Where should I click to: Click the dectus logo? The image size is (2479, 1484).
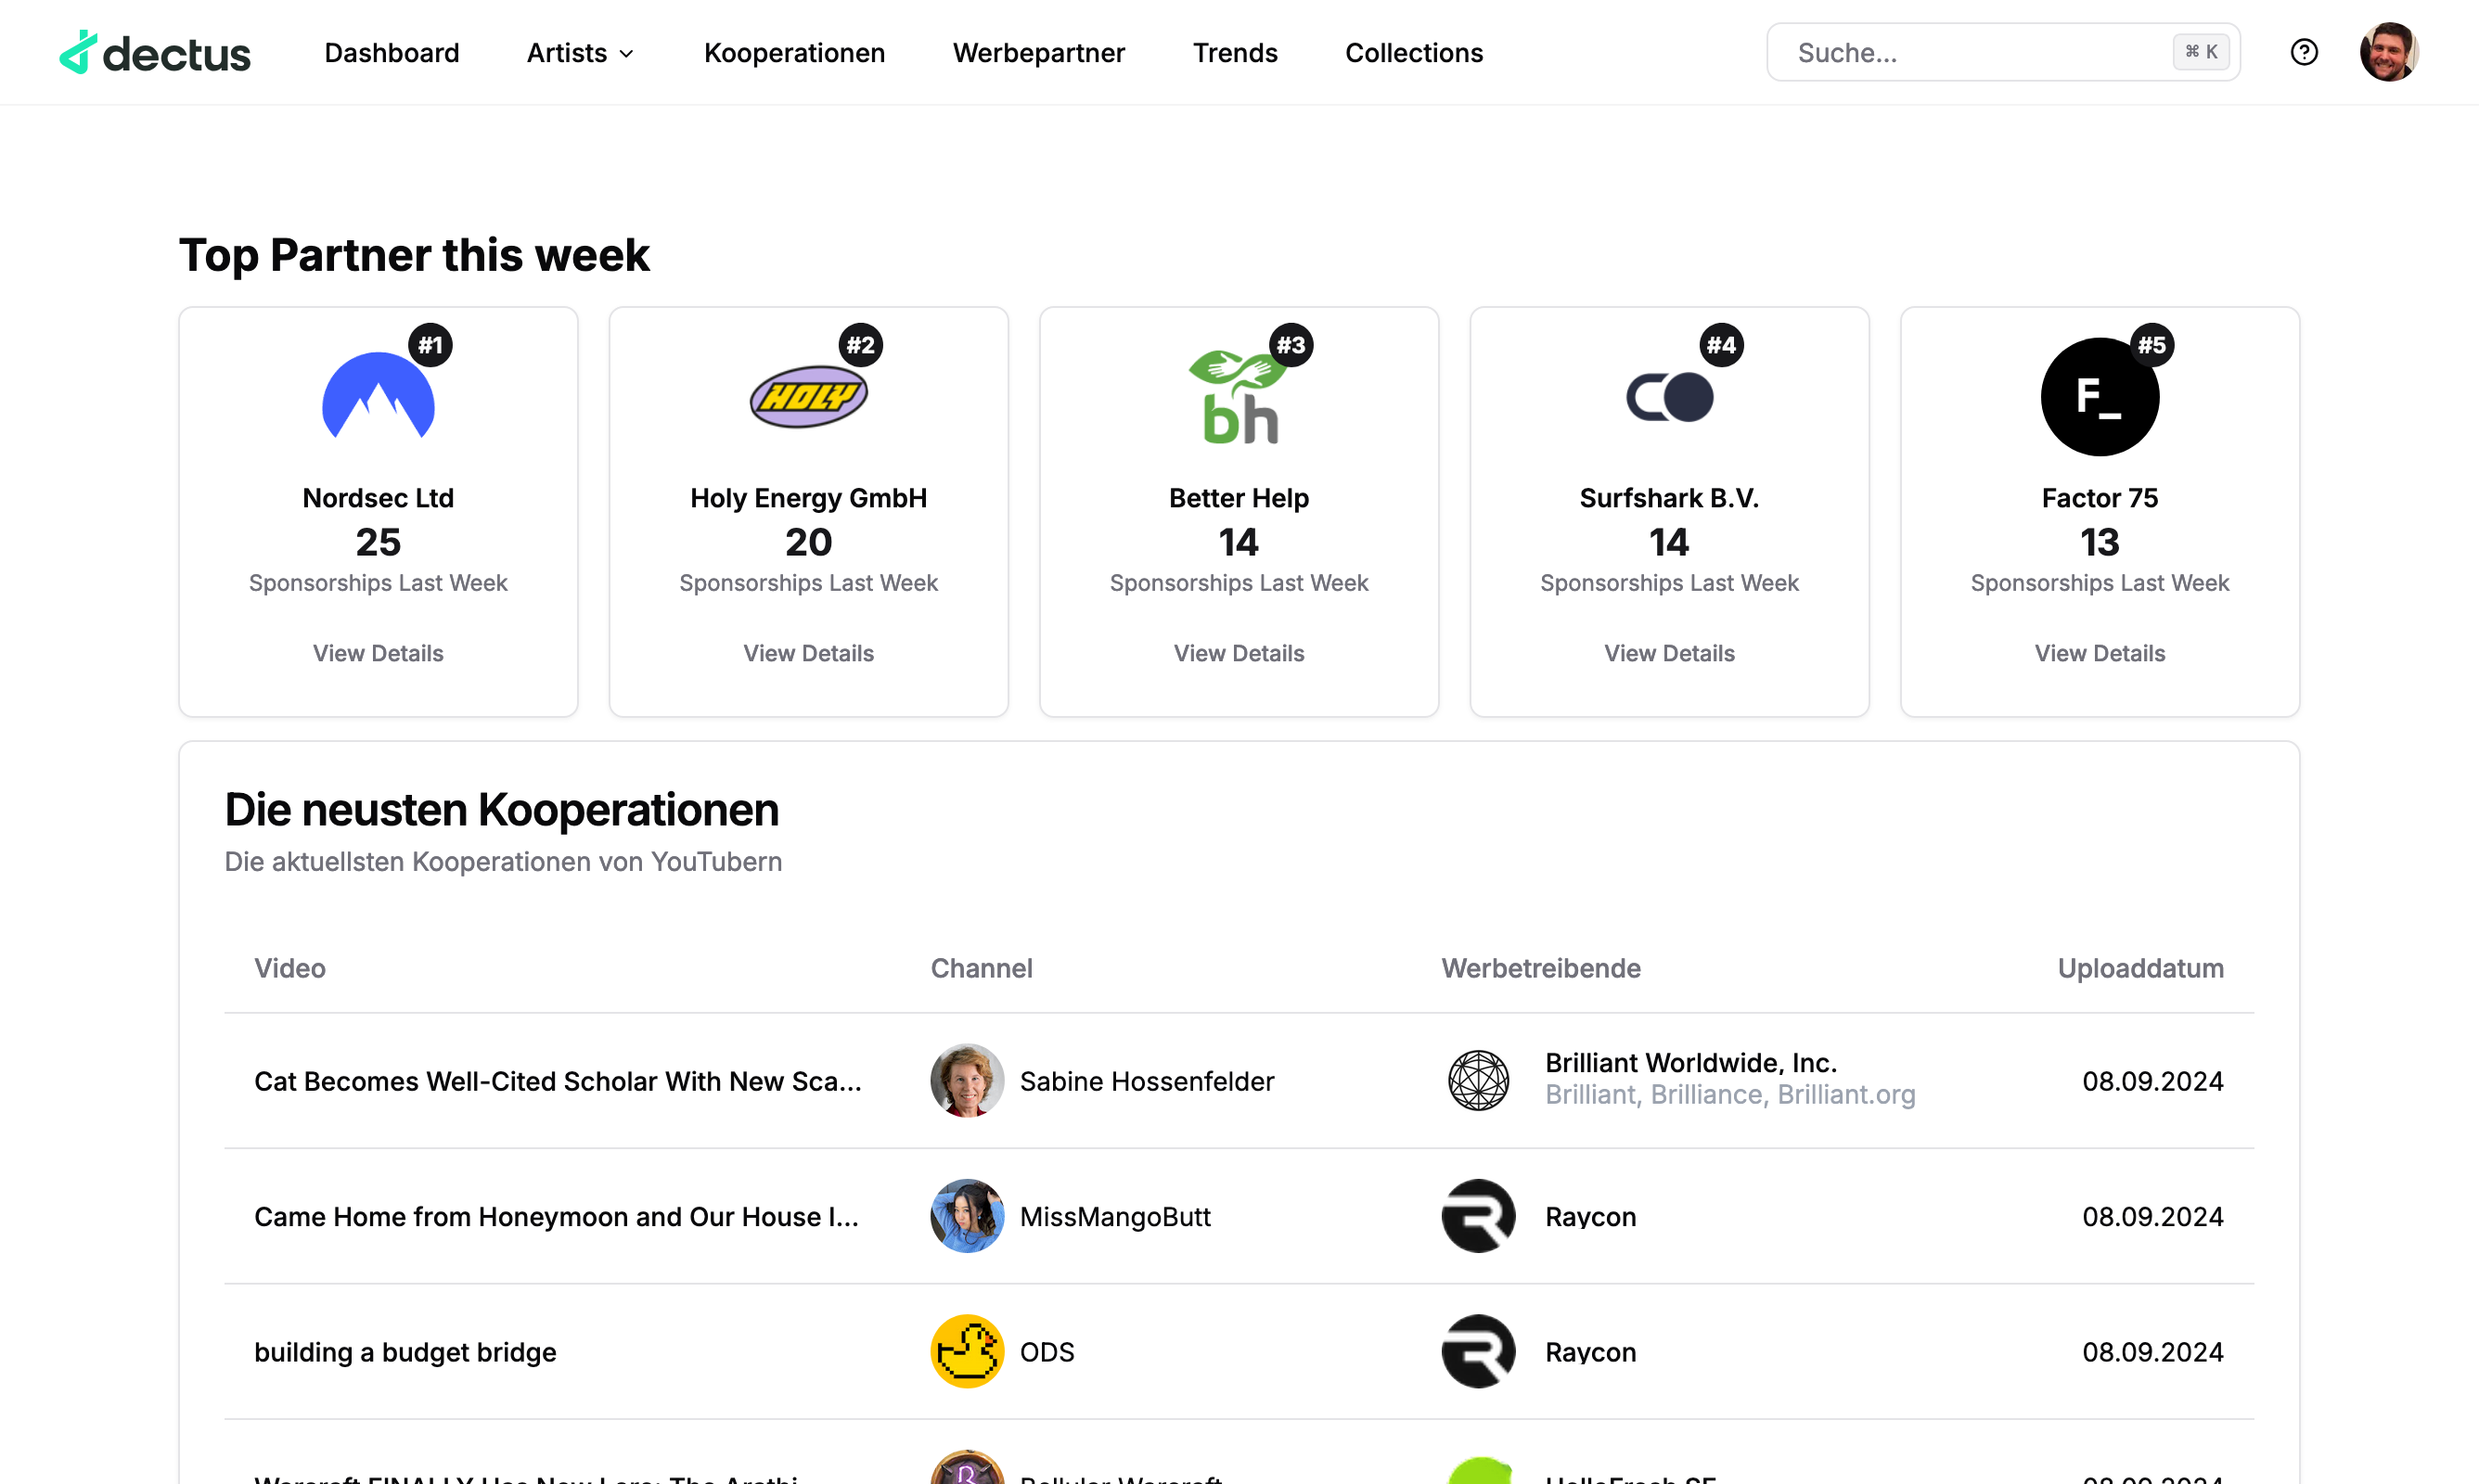click(x=154, y=51)
